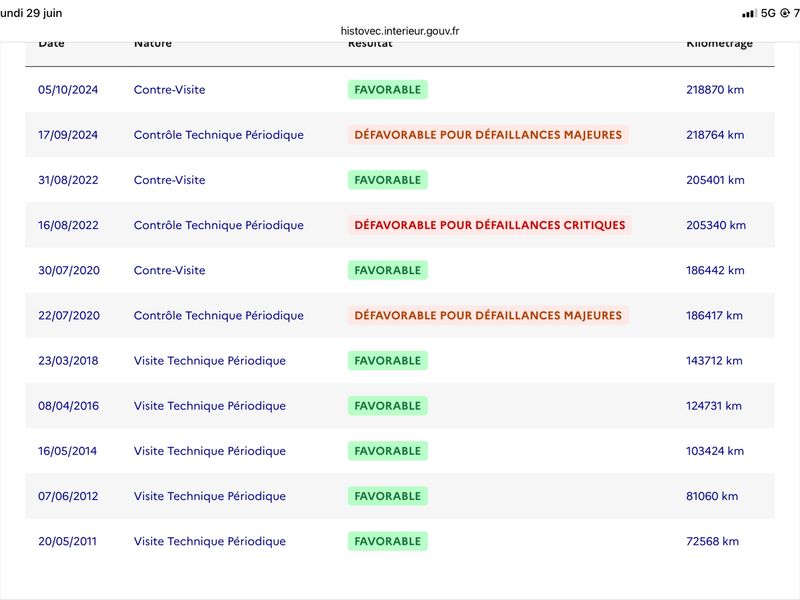This screenshot has height=600, width=800.
Task: Click DÉFAVORABLE POUR DÉFAILLANCES MAJEURES badge for 17/09/2024
Action: pyautogui.click(x=488, y=135)
